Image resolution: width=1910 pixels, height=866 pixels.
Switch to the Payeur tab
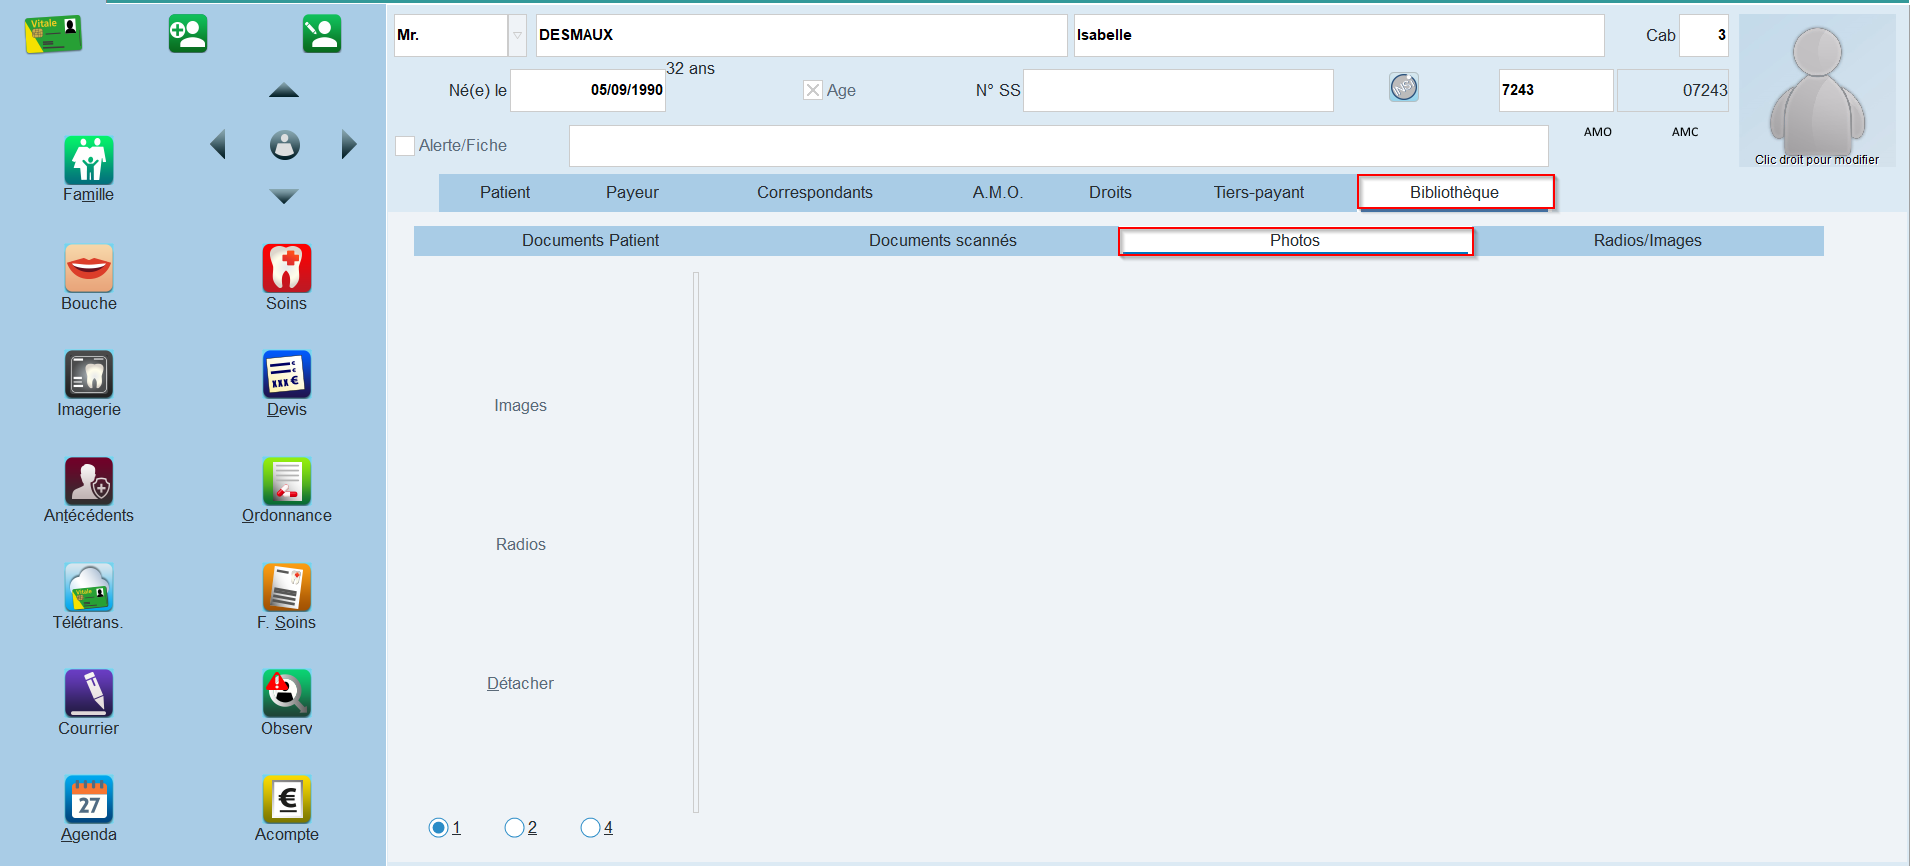click(x=632, y=193)
